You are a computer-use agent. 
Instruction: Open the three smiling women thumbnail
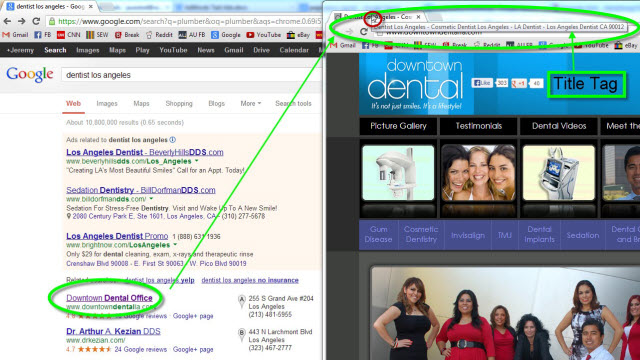tap(478, 173)
